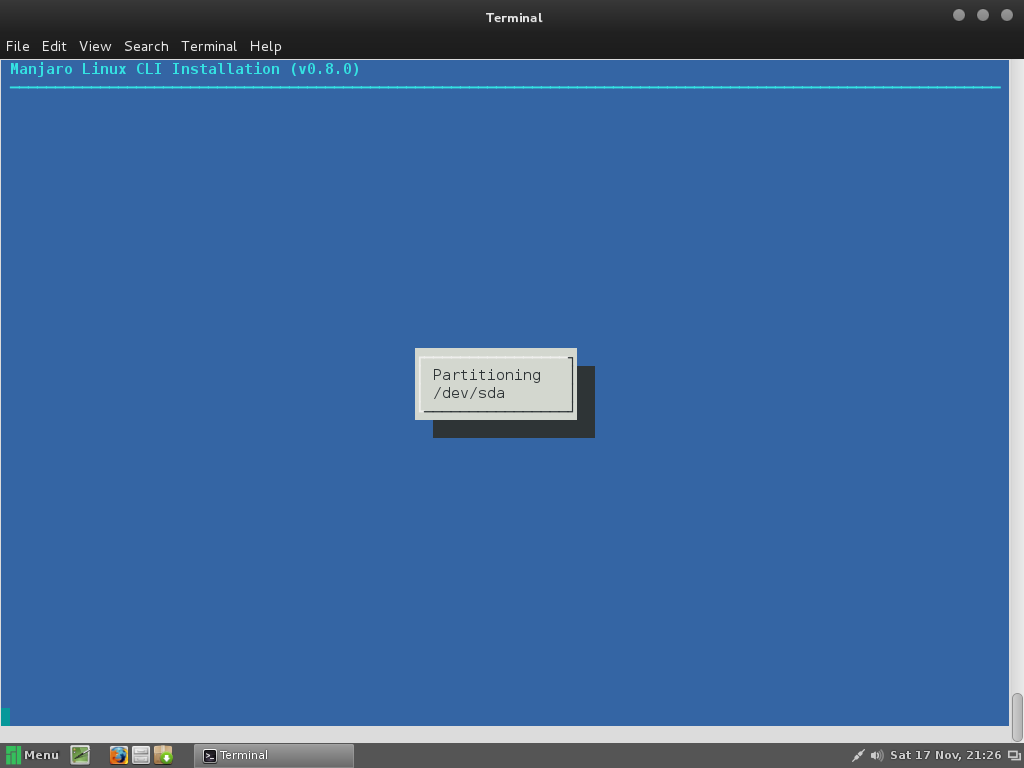The height and width of the screenshot is (768, 1024).
Task: Launch Firefox from the taskbar
Action: [118, 755]
